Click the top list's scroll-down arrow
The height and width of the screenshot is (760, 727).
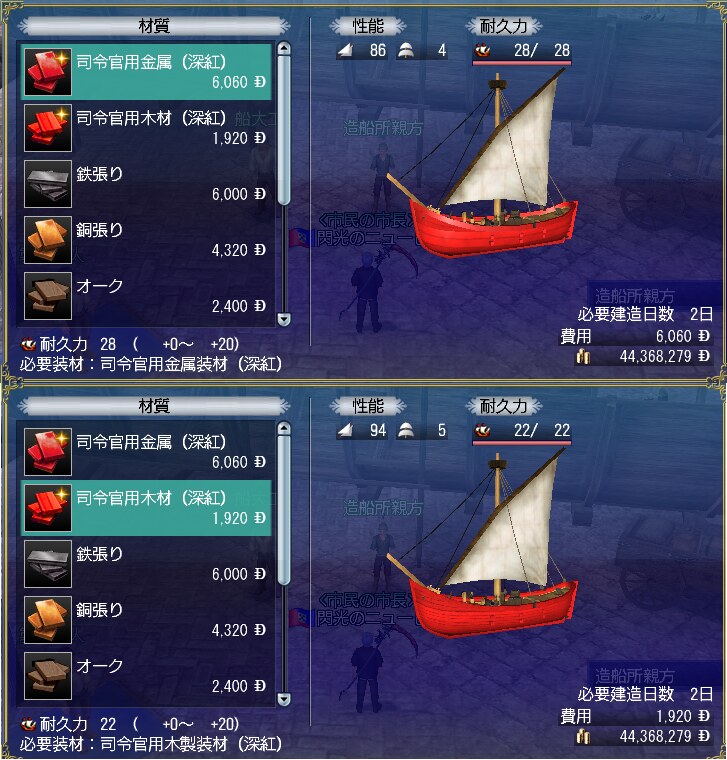pyautogui.click(x=284, y=319)
